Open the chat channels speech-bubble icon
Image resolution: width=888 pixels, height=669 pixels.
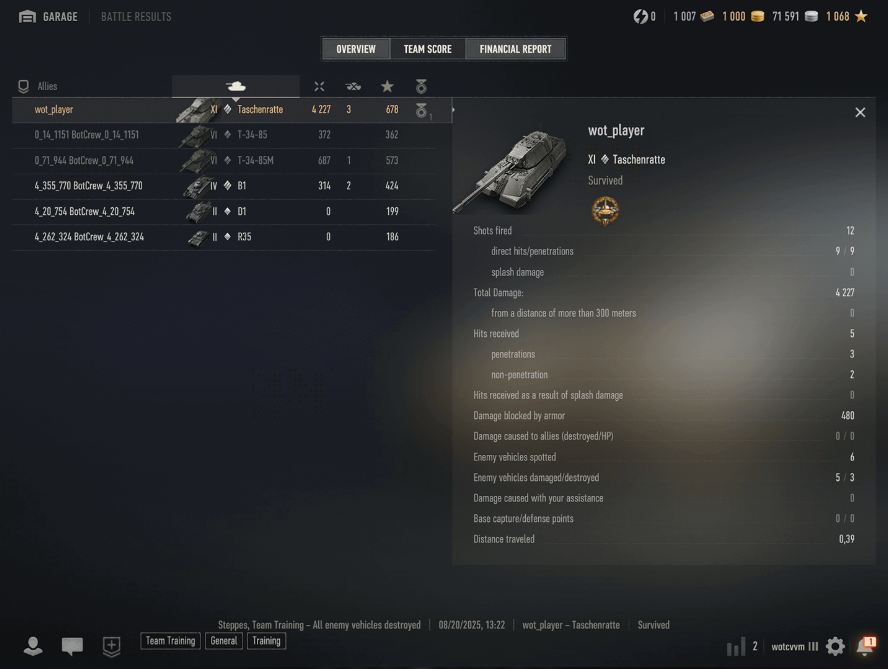(72, 646)
